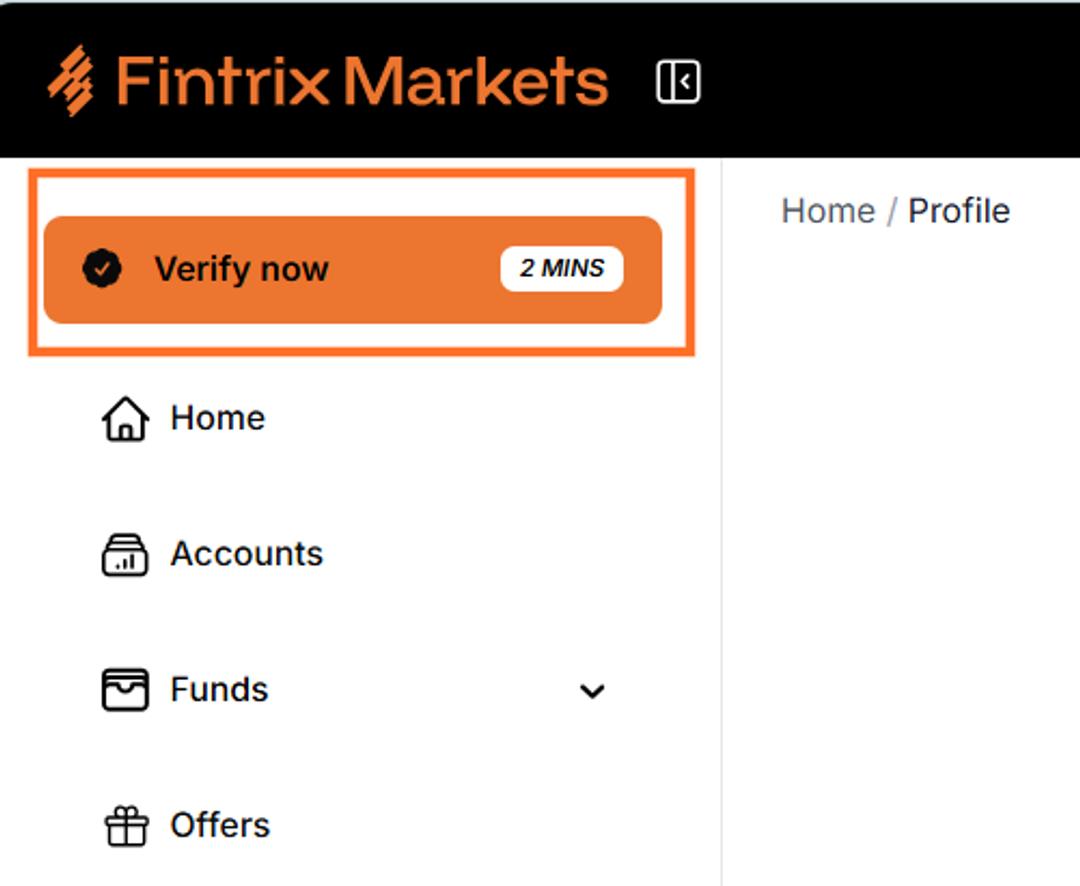1080x886 pixels.
Task: Click the verified badge check icon
Action: click(x=102, y=269)
